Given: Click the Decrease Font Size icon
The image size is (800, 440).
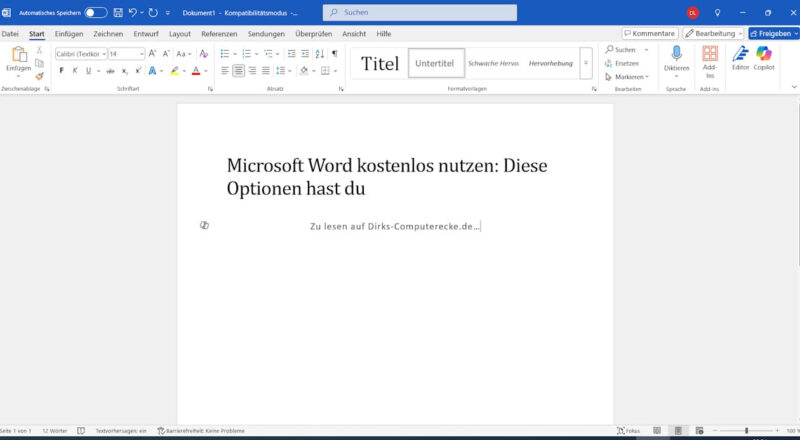Looking at the screenshot, I should (166, 54).
